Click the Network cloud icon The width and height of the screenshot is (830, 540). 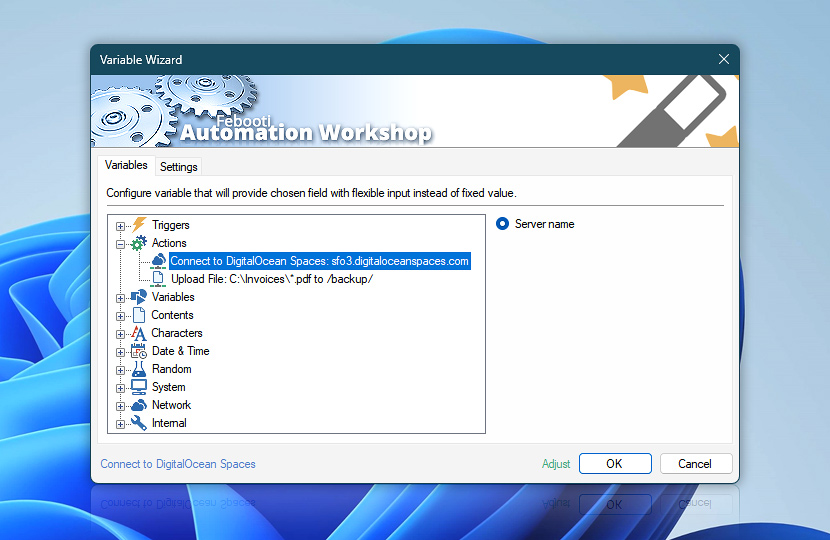pyautogui.click(x=139, y=405)
